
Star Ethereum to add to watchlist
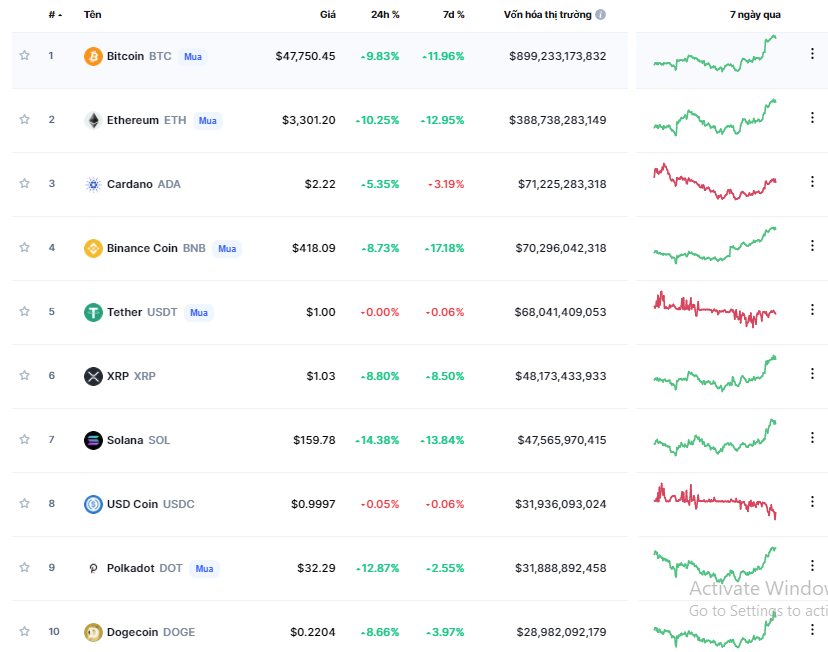pos(24,119)
